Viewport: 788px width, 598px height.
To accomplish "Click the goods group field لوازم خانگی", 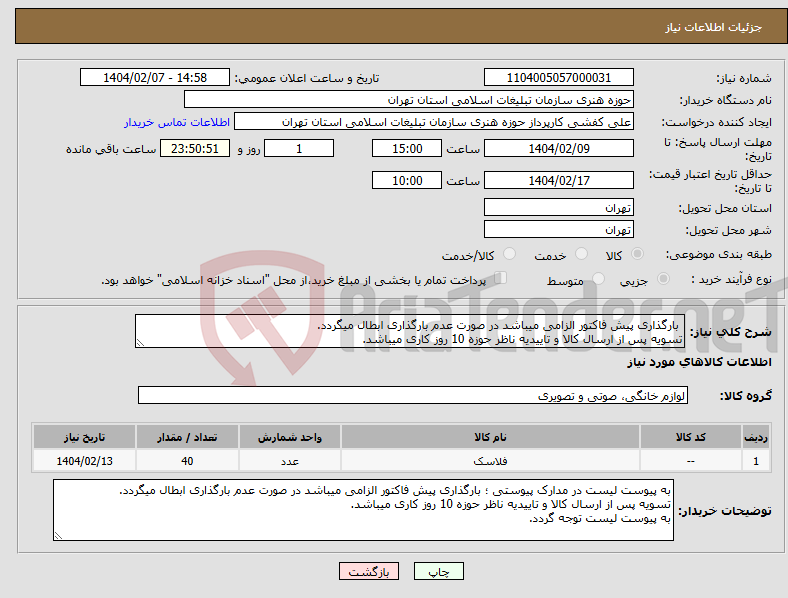I will [x=413, y=395].
